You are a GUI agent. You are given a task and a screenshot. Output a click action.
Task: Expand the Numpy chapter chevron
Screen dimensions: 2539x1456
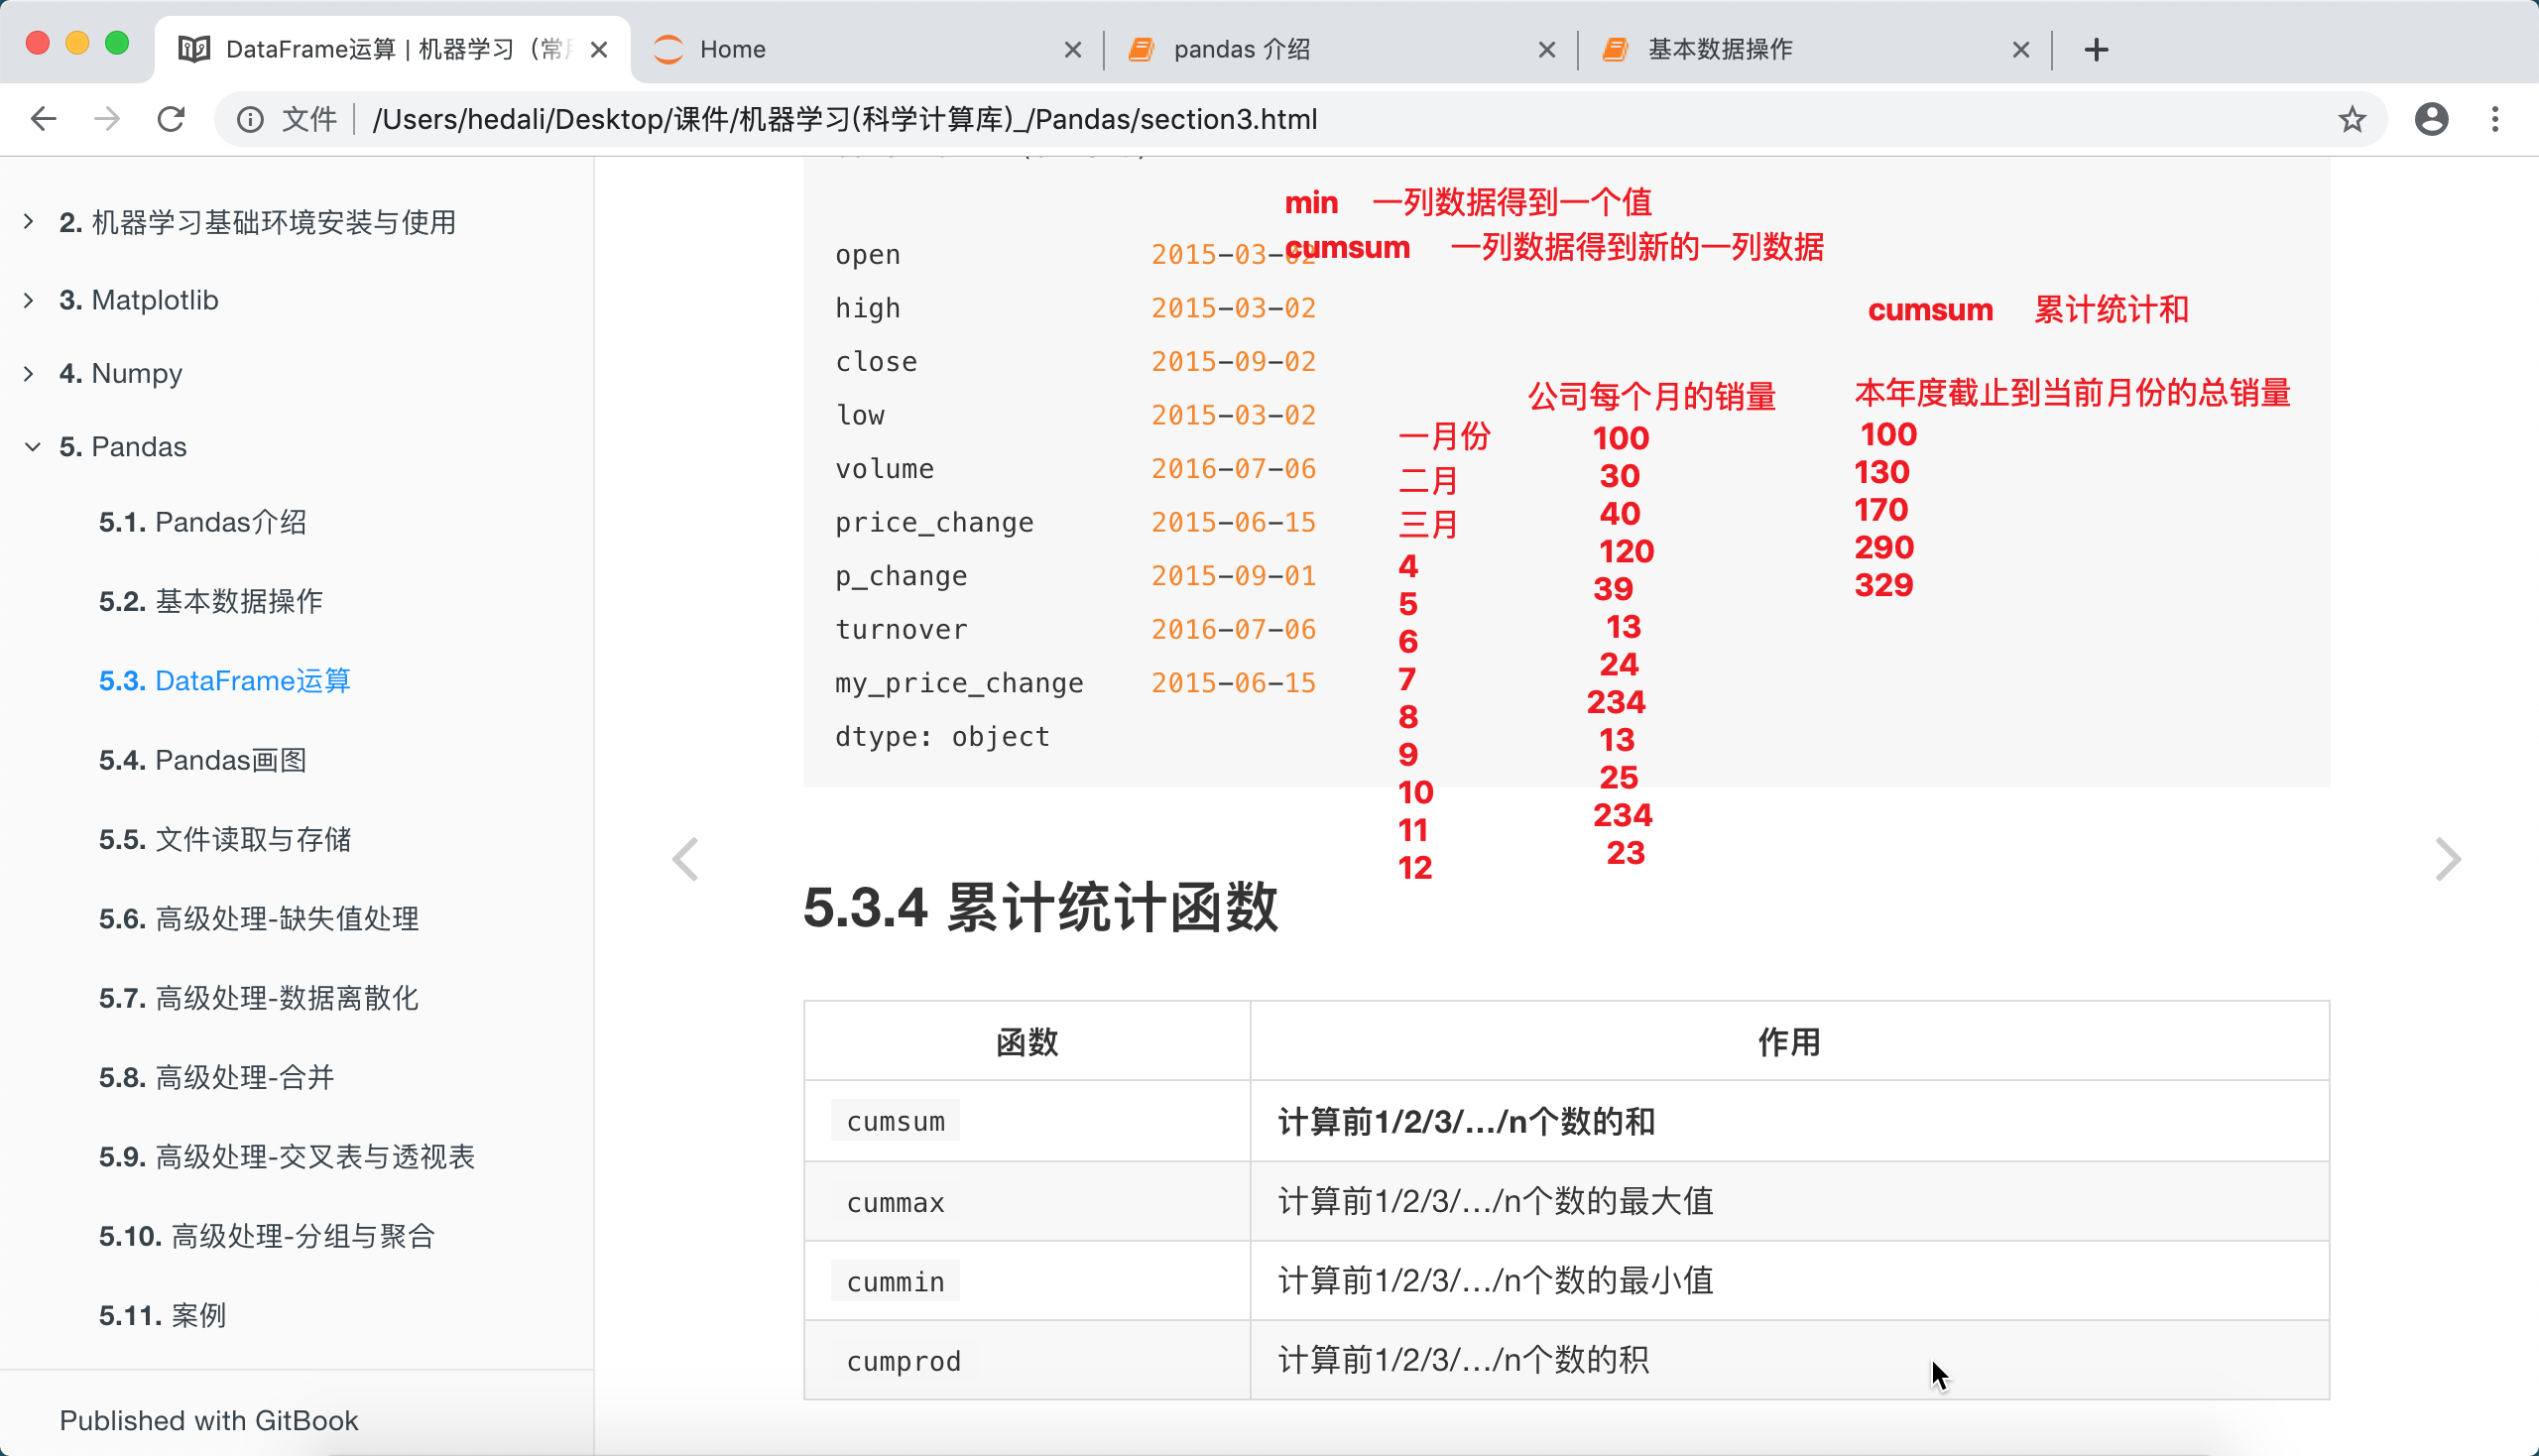point(29,373)
